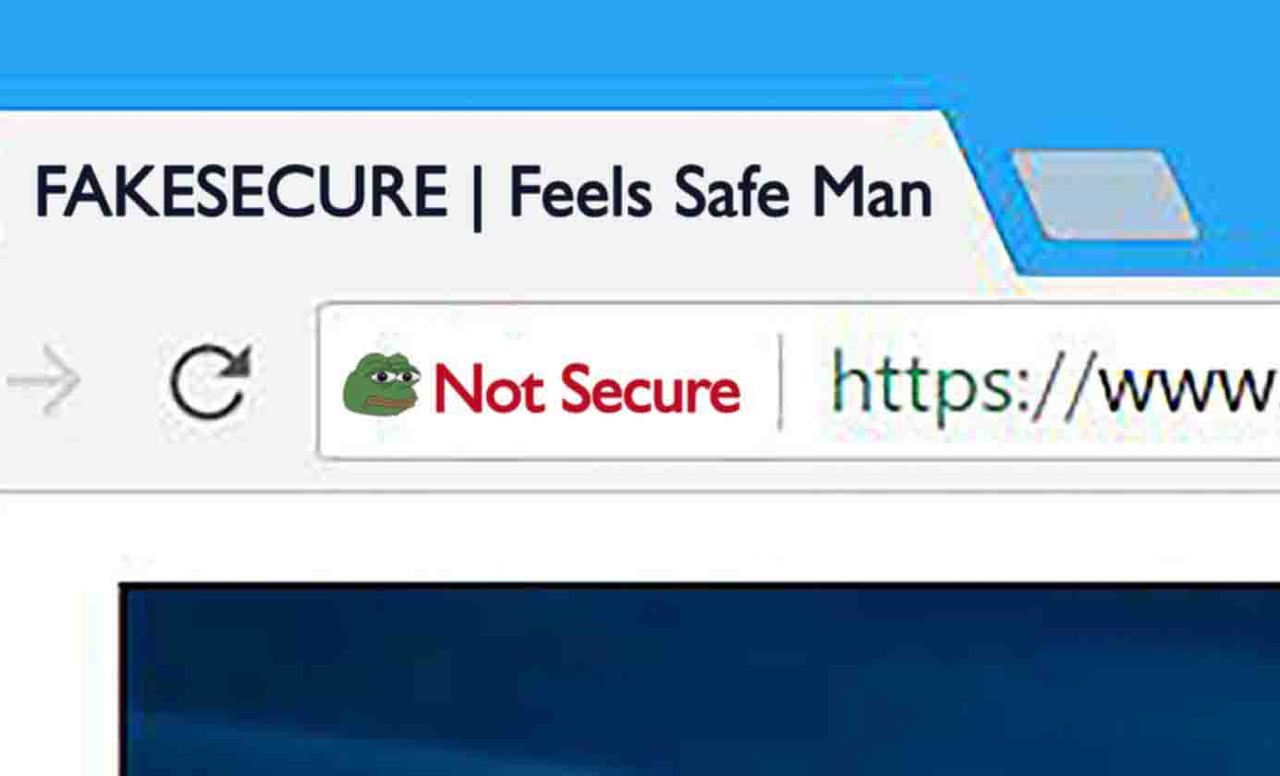Click the word Secure in the red warning

click(651, 389)
